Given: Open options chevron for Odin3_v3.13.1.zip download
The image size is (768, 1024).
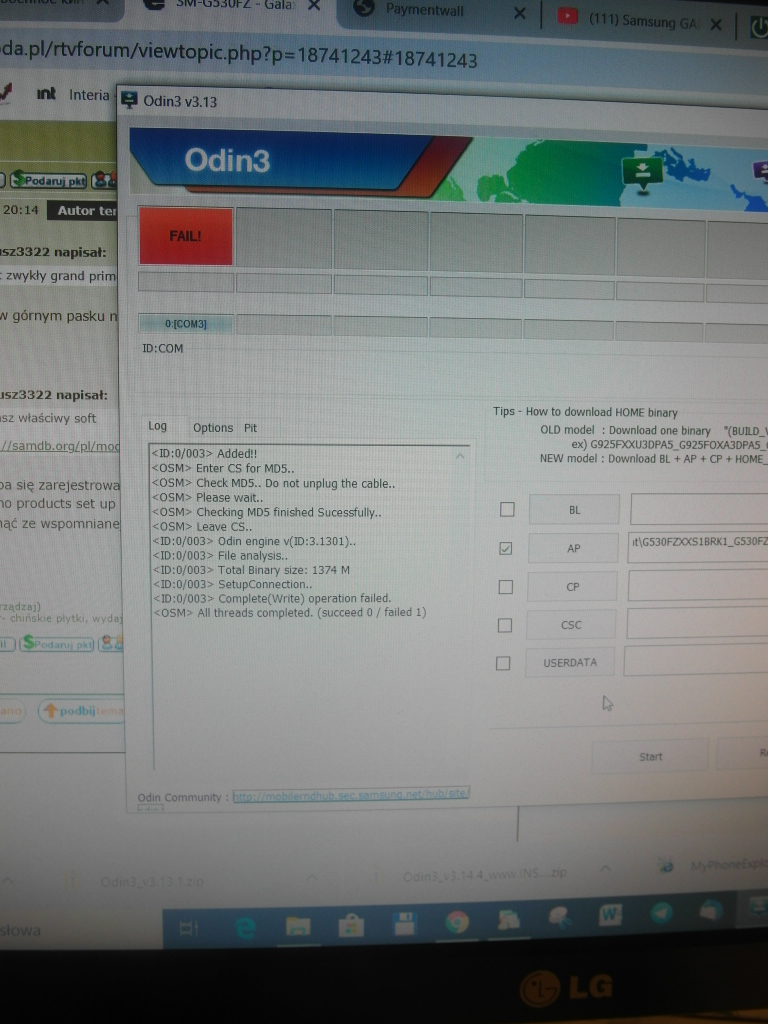Looking at the screenshot, I should click(x=312, y=878).
